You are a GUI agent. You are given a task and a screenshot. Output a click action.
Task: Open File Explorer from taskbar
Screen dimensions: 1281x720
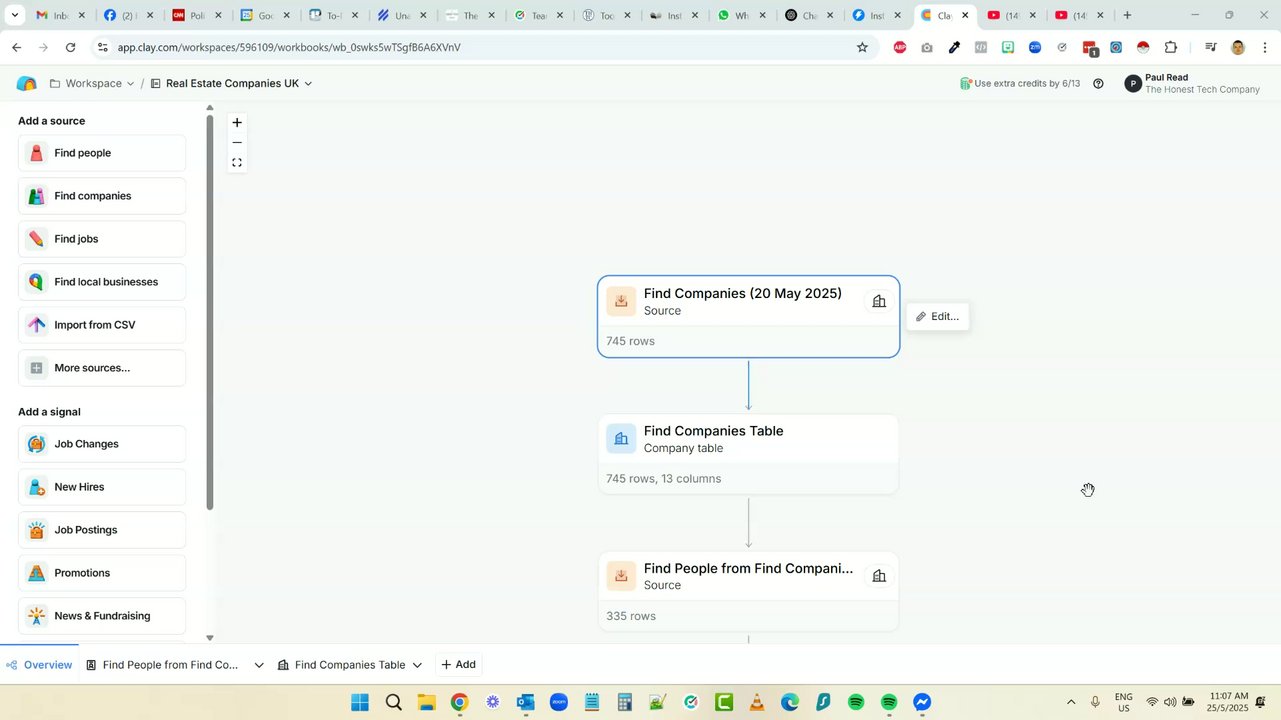coord(426,702)
